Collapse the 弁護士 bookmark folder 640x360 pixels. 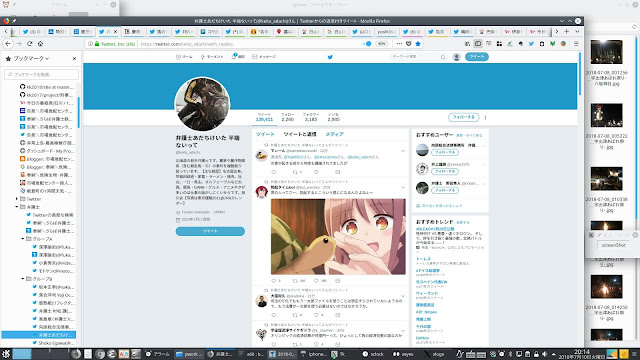(x=17, y=207)
